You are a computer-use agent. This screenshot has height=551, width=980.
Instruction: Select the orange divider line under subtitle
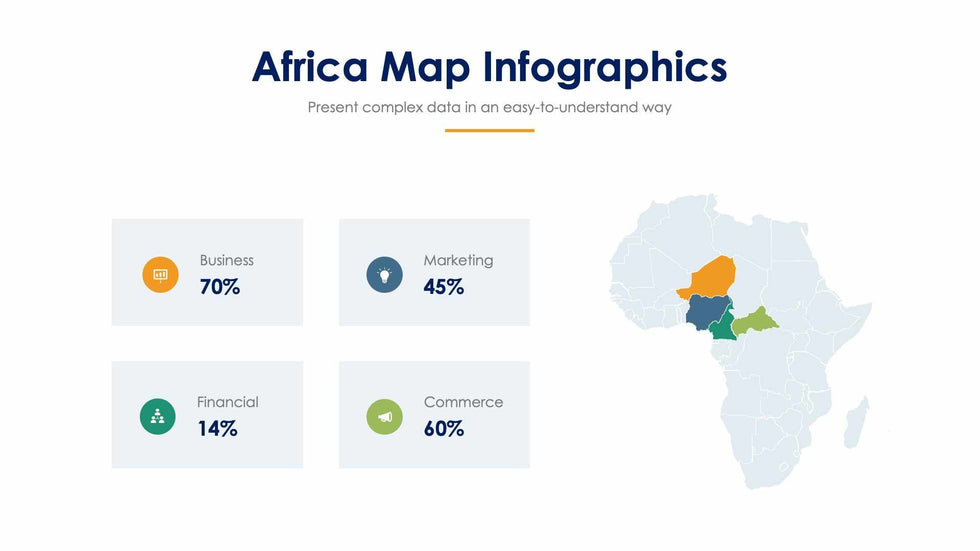[x=489, y=130]
